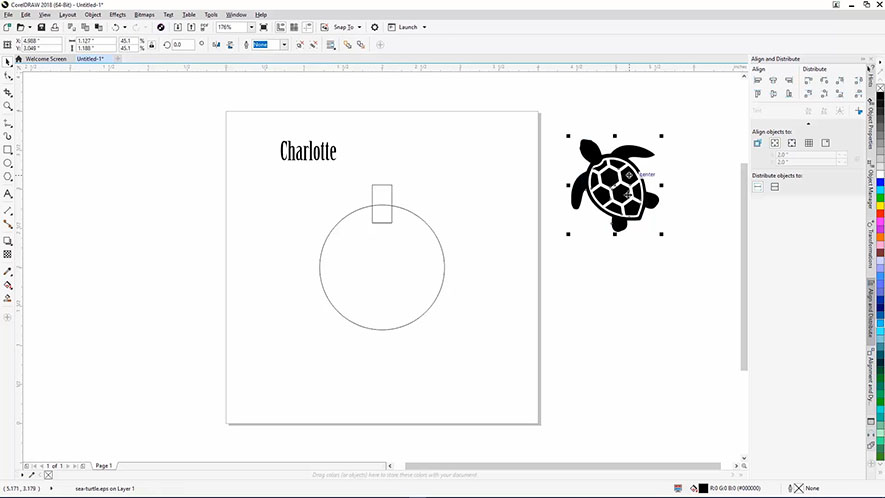Viewport: 885px width, 498px height.
Task: Open the Options gear icon
Action: coord(375,27)
